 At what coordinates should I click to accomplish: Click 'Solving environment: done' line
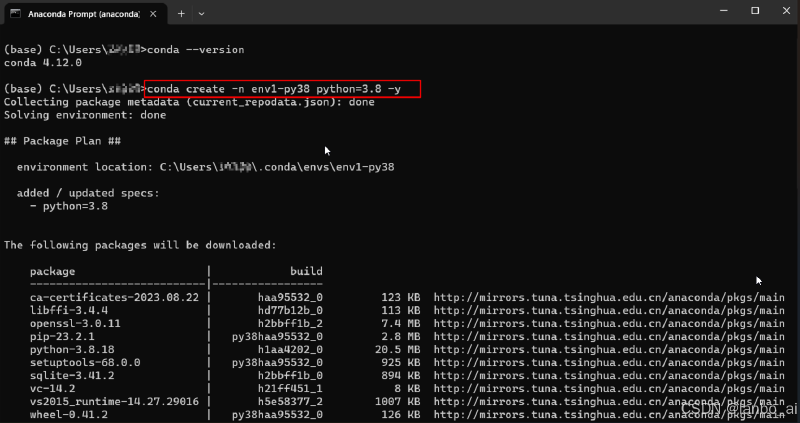85,115
